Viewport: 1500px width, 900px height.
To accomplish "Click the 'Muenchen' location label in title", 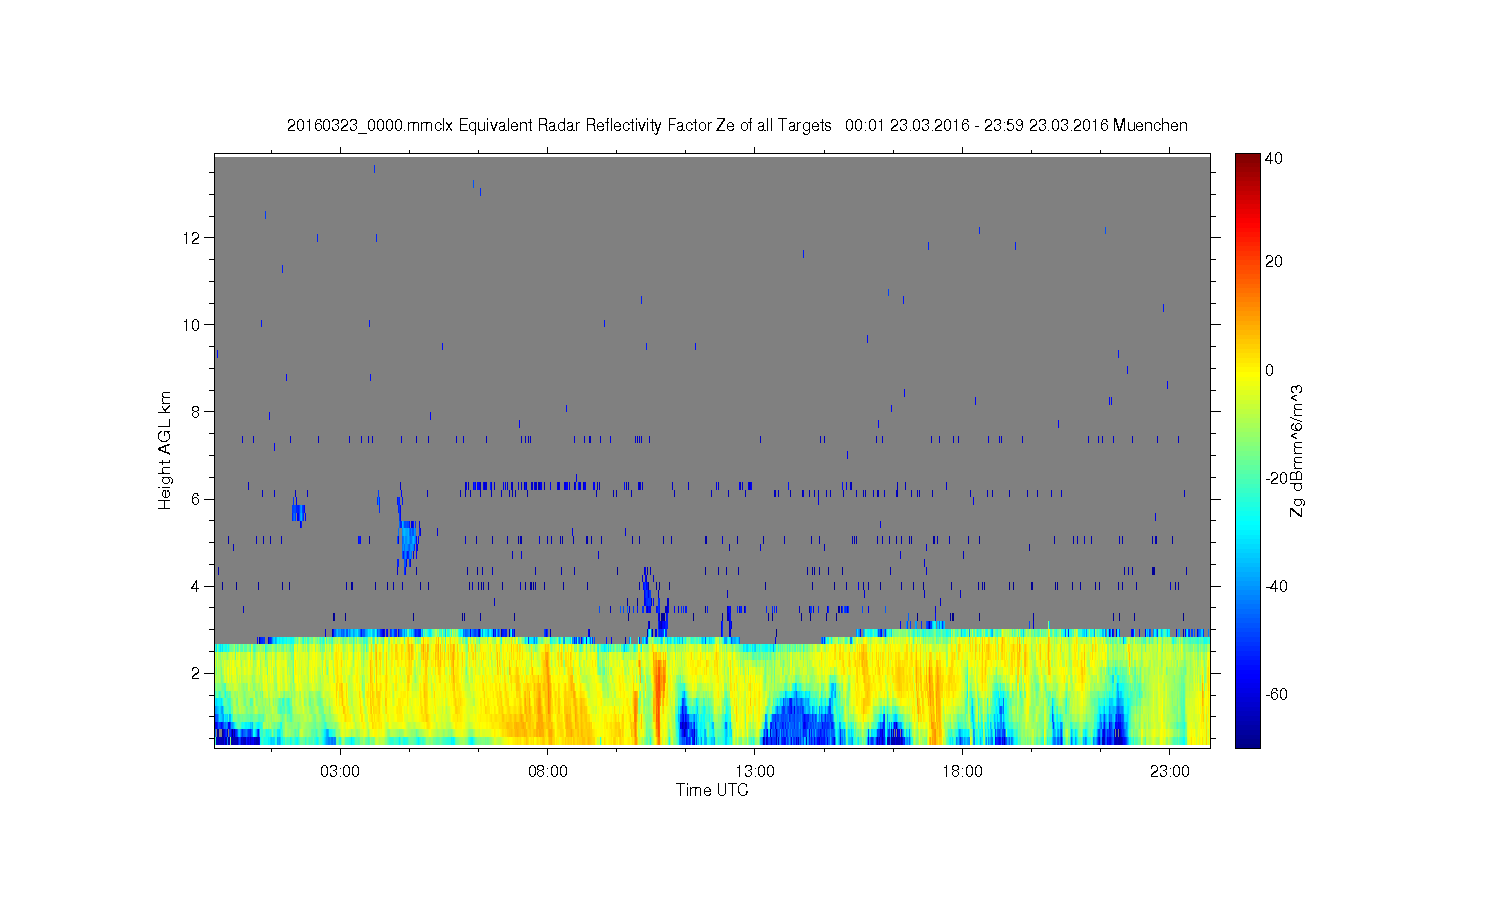I will pos(1150,126).
